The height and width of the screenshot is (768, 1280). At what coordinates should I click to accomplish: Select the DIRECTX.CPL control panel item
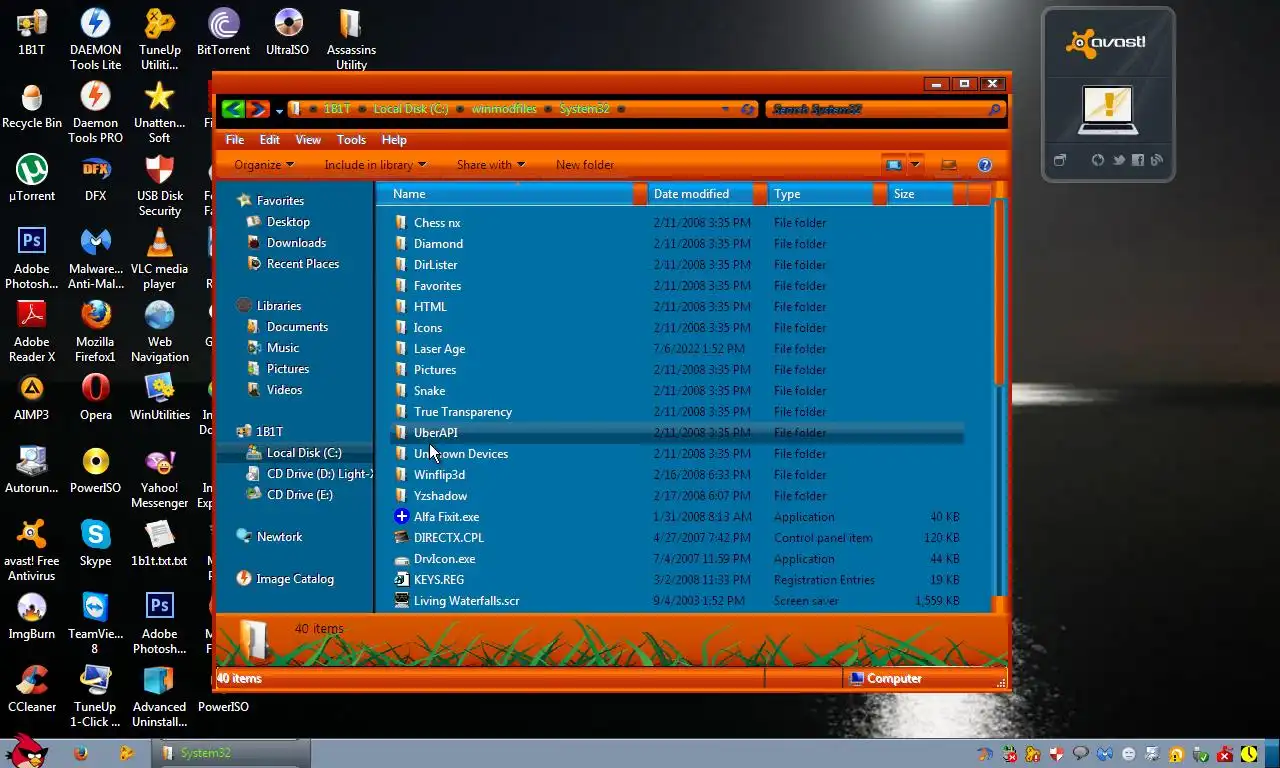pos(448,538)
